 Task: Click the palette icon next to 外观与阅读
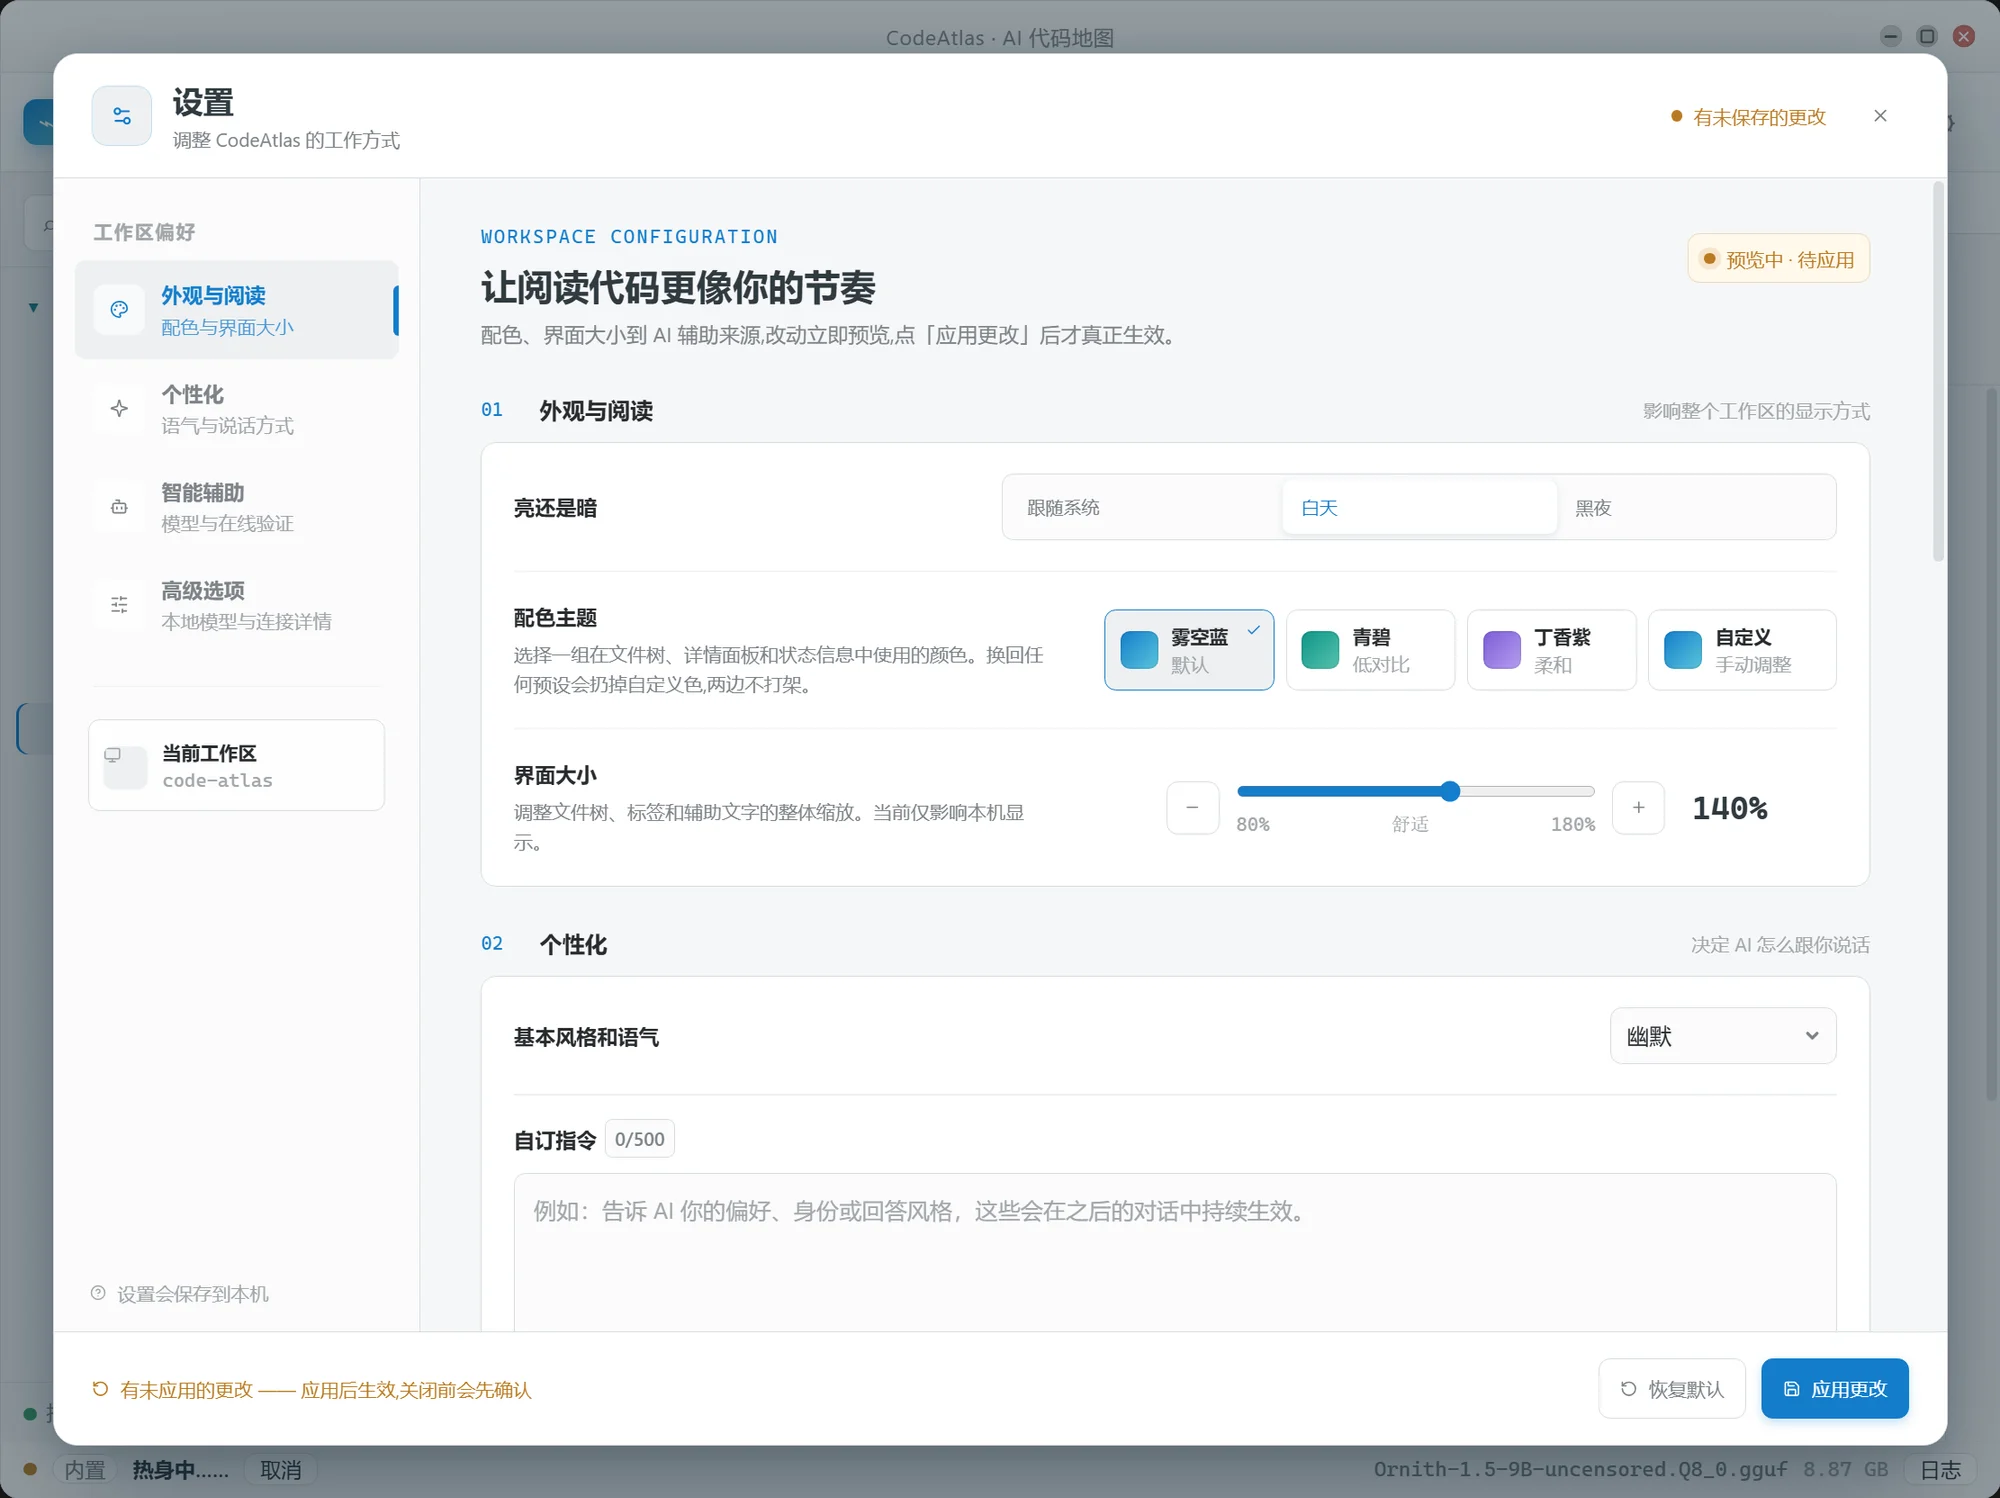coord(119,310)
